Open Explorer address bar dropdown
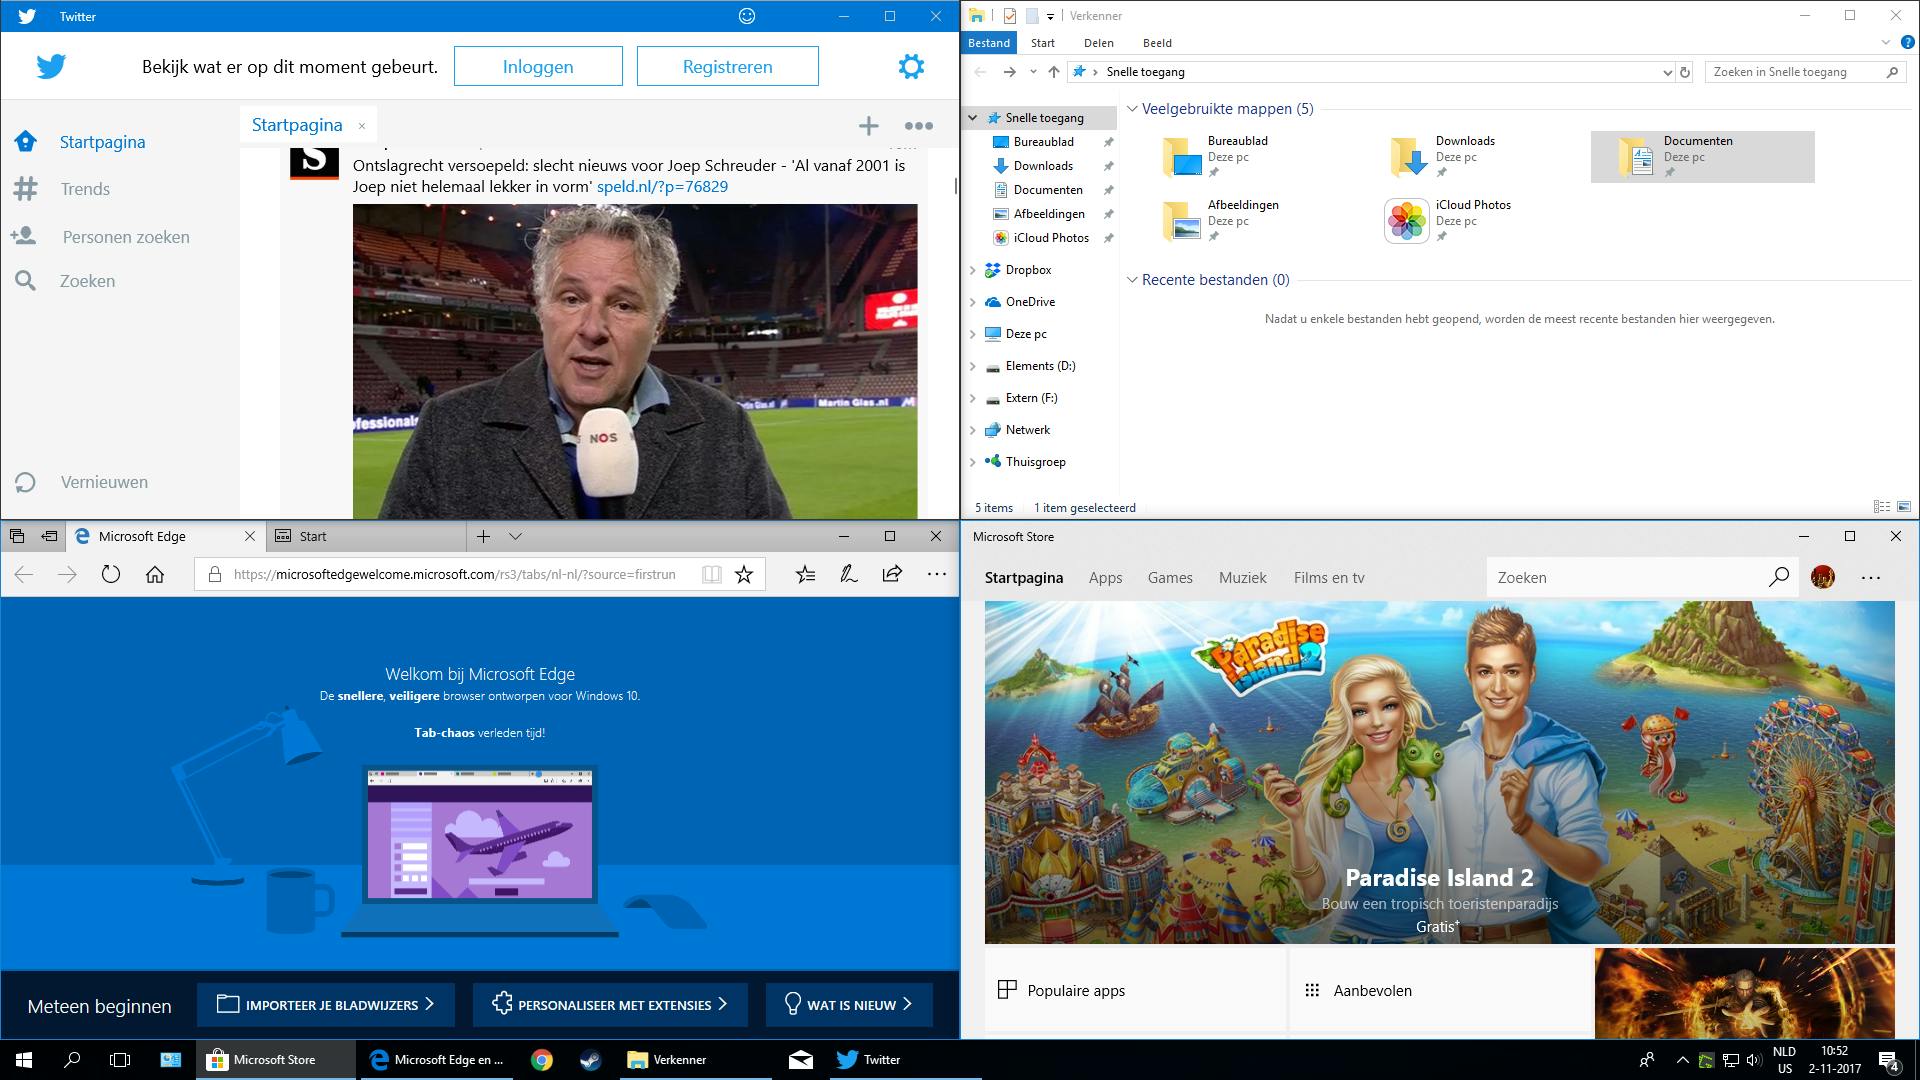Screen dimensions: 1920x1080 pos(1667,72)
